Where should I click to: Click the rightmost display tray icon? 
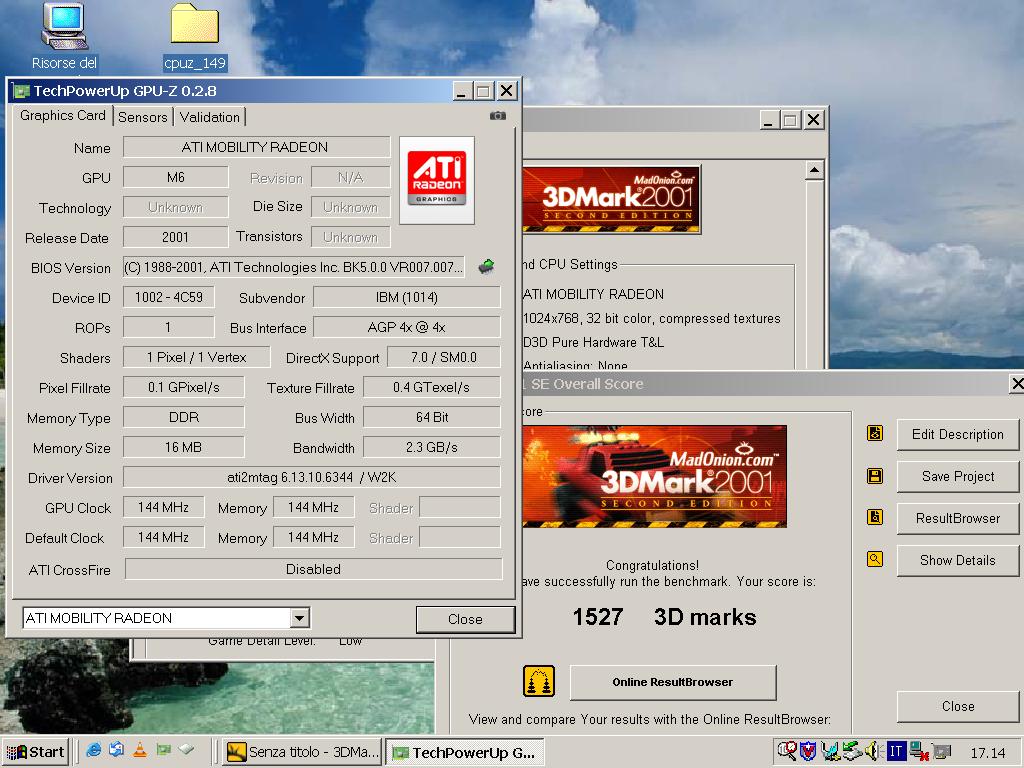point(942,752)
